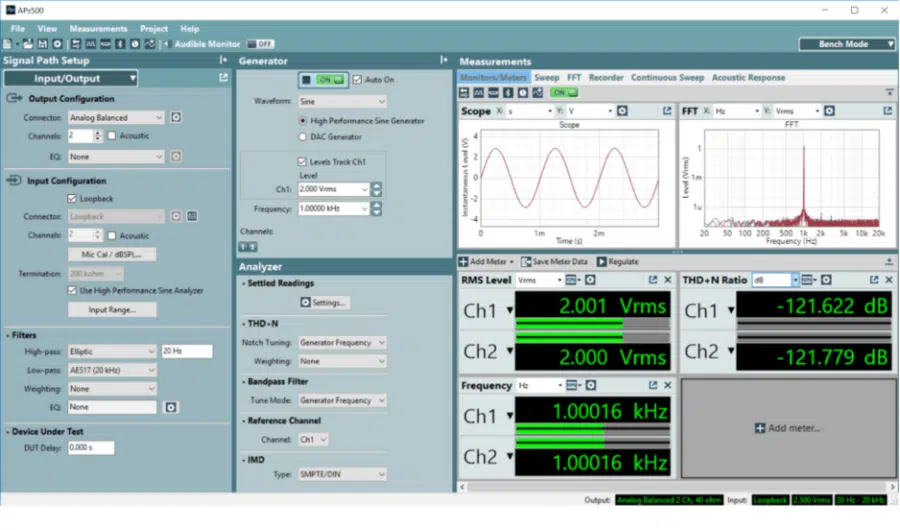Close the RMS Level meter
900x530 pixels.
pyautogui.click(x=668, y=280)
